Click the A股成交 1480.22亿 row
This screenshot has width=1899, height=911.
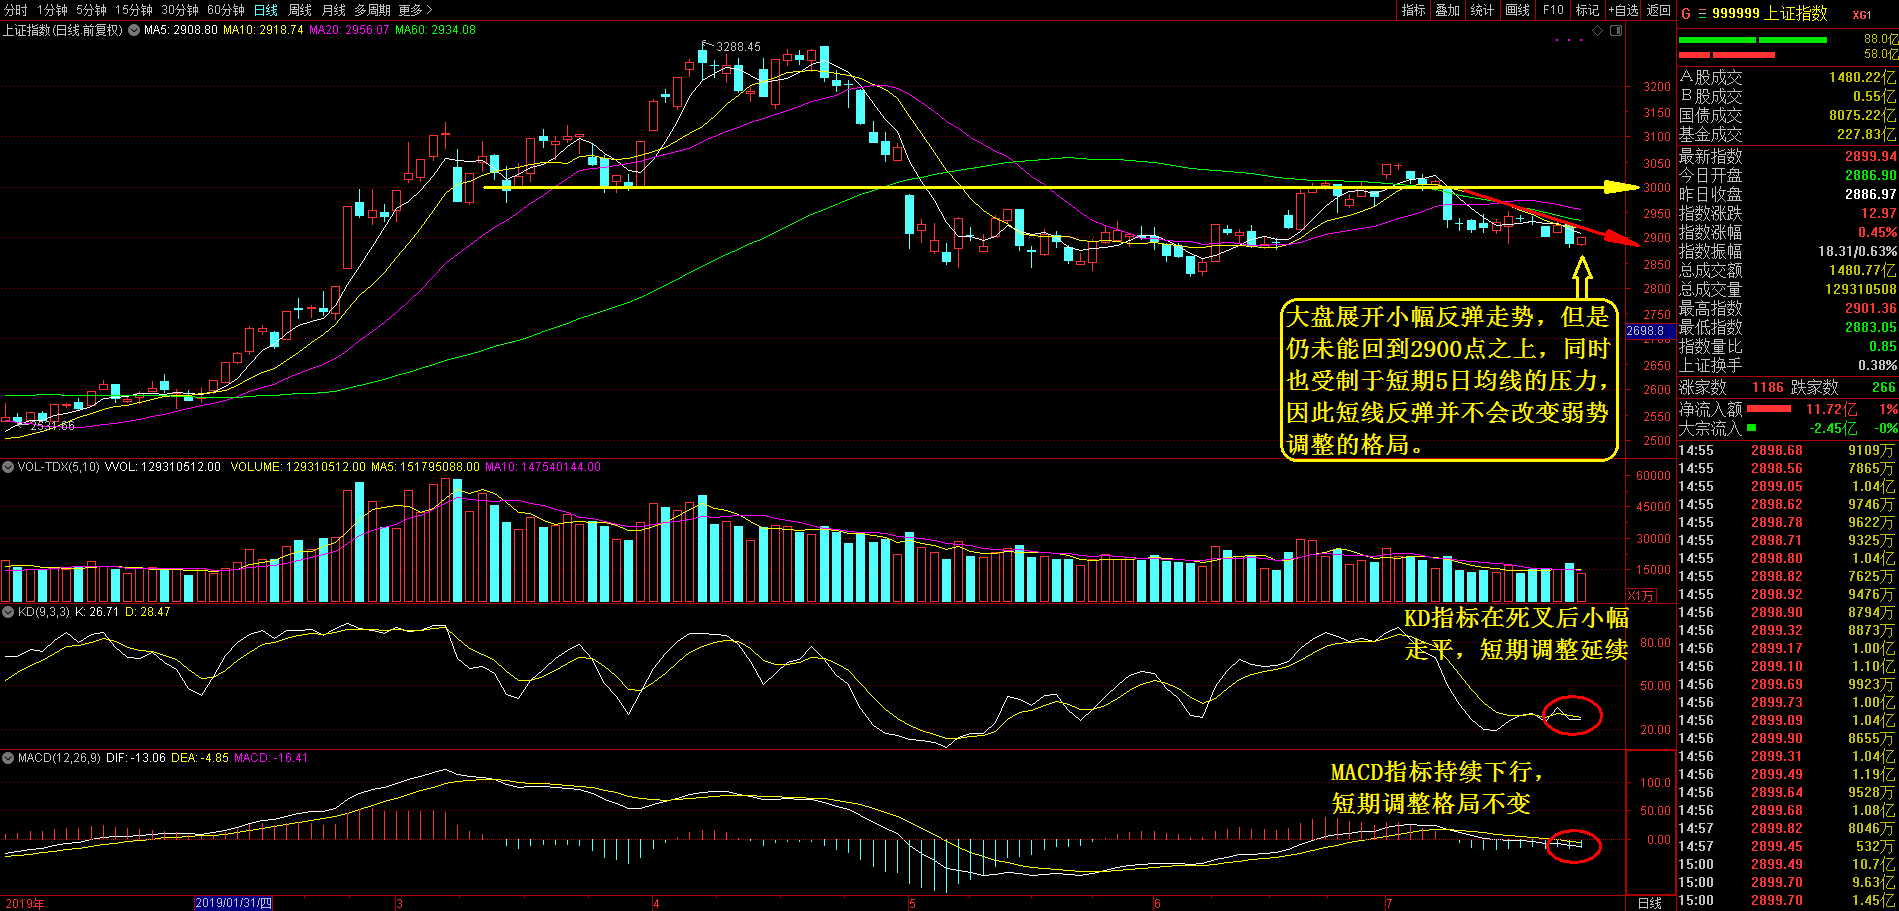point(1787,77)
